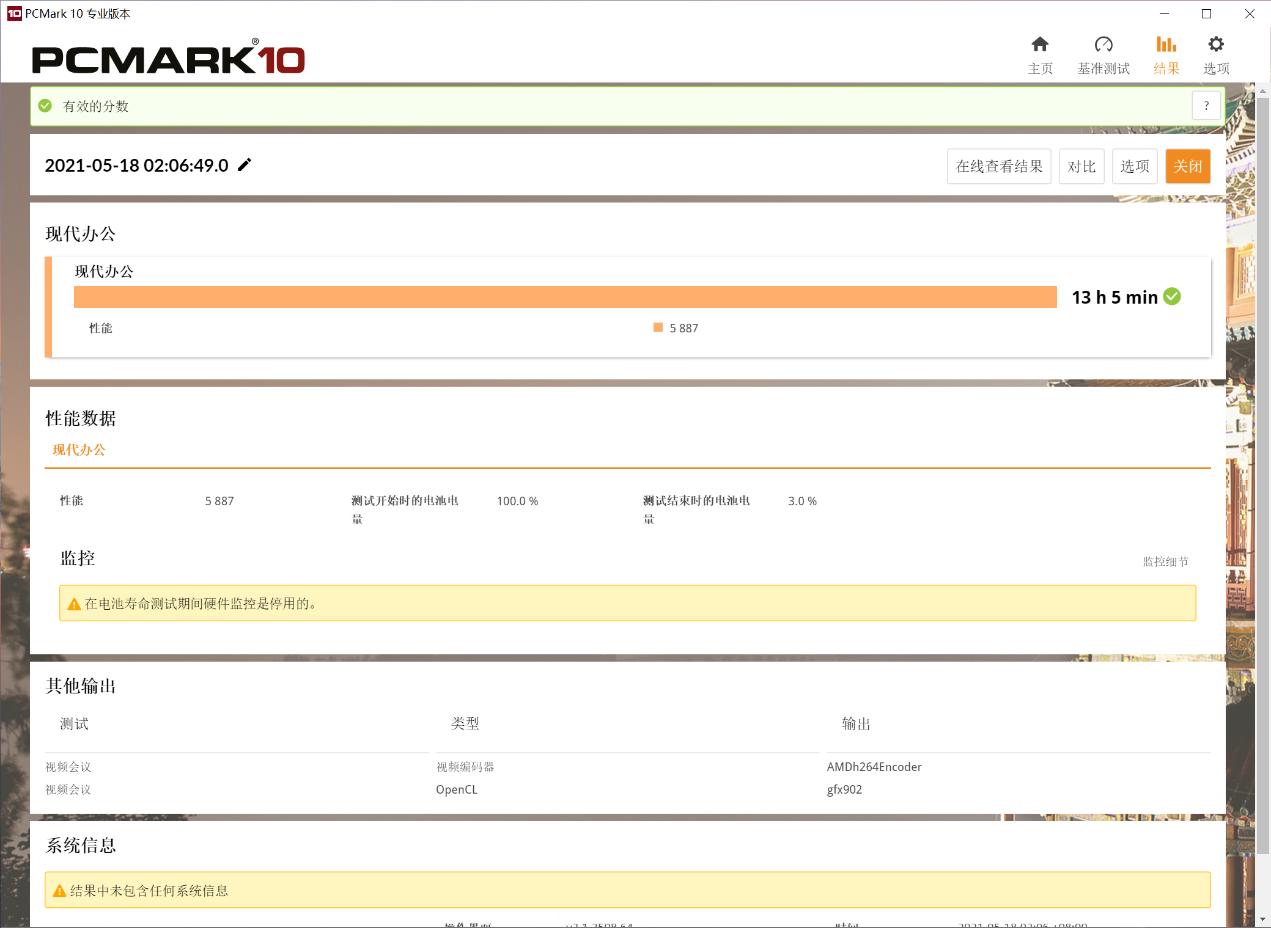Click the 在线查看结果 button
1271x928 pixels.
[x=999, y=166]
